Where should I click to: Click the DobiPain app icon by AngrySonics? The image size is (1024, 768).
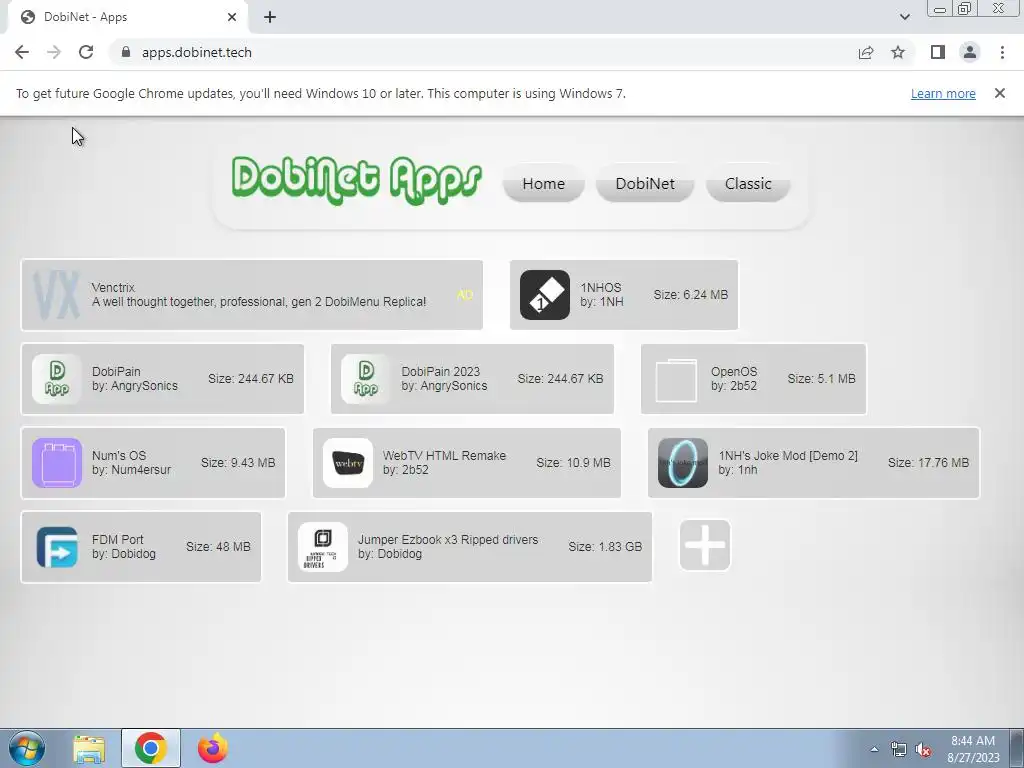(x=57, y=379)
